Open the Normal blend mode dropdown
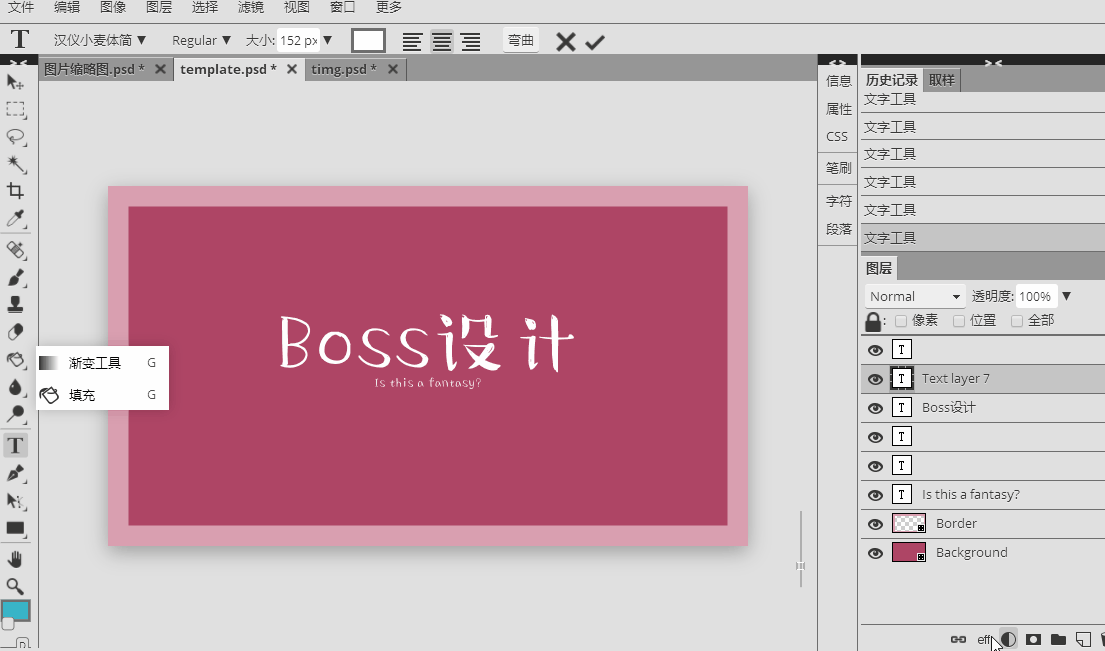The height and width of the screenshot is (651, 1105). click(914, 296)
